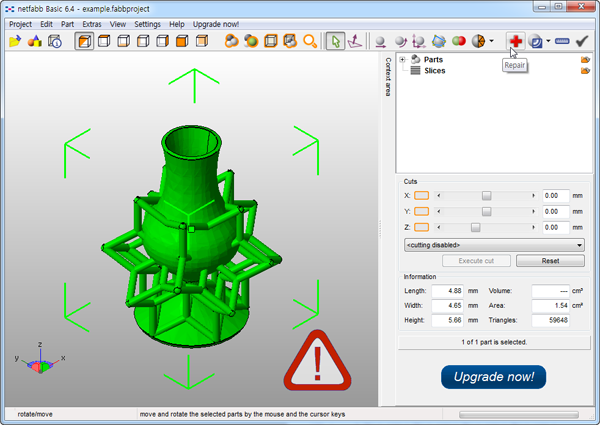Zoom to selected parts with the green sphere icon

251,41
